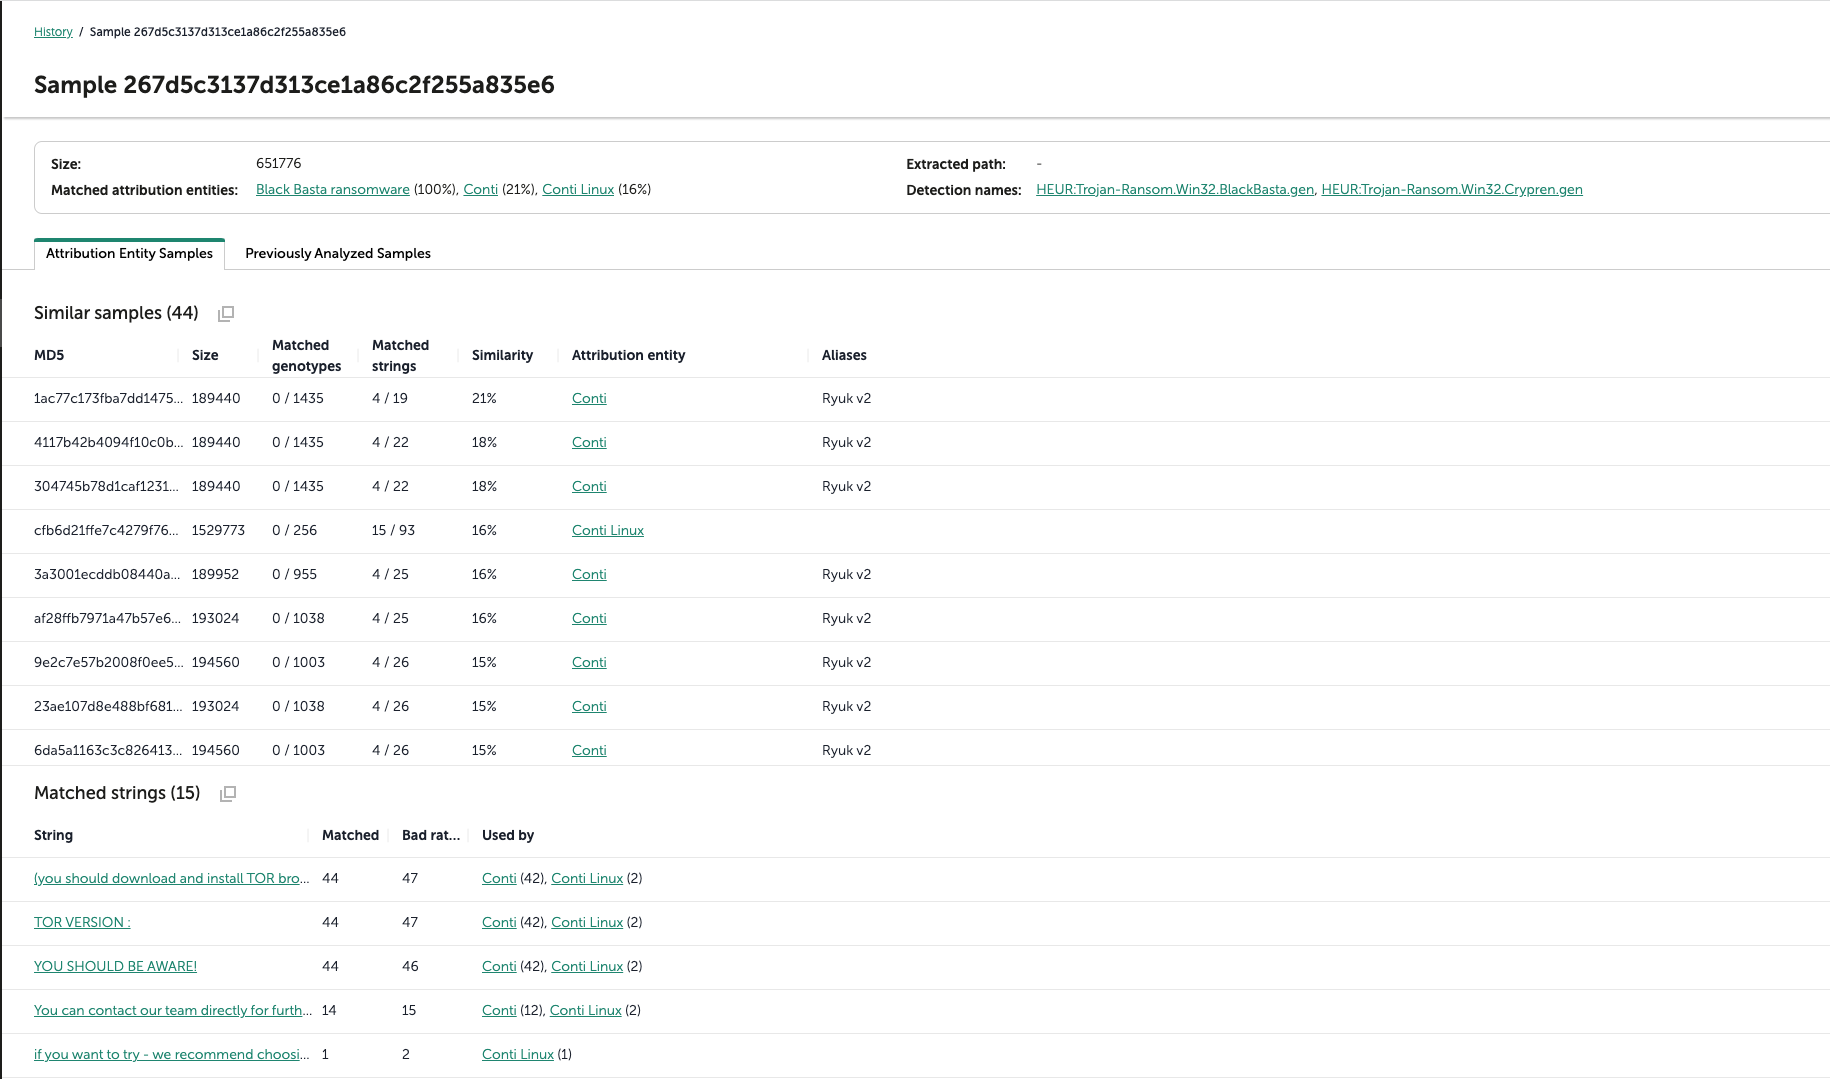Open Conti Linux entity in sample cfb6d21ffe7c4279f76 row

pyautogui.click(x=607, y=531)
